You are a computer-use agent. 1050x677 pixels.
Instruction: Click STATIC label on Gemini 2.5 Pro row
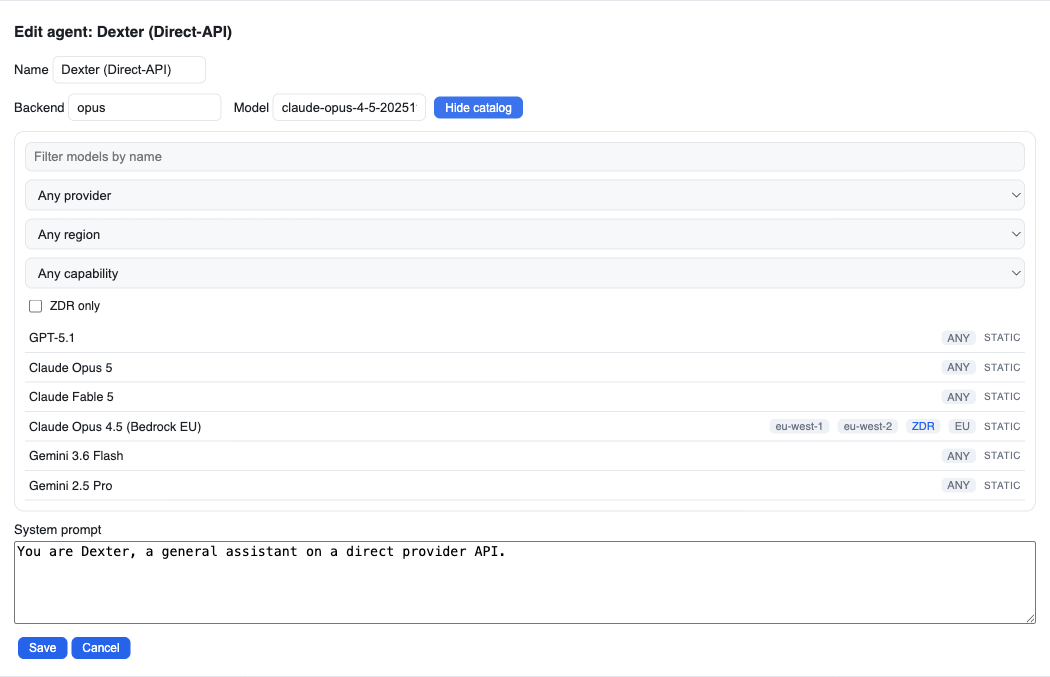click(x=1002, y=485)
